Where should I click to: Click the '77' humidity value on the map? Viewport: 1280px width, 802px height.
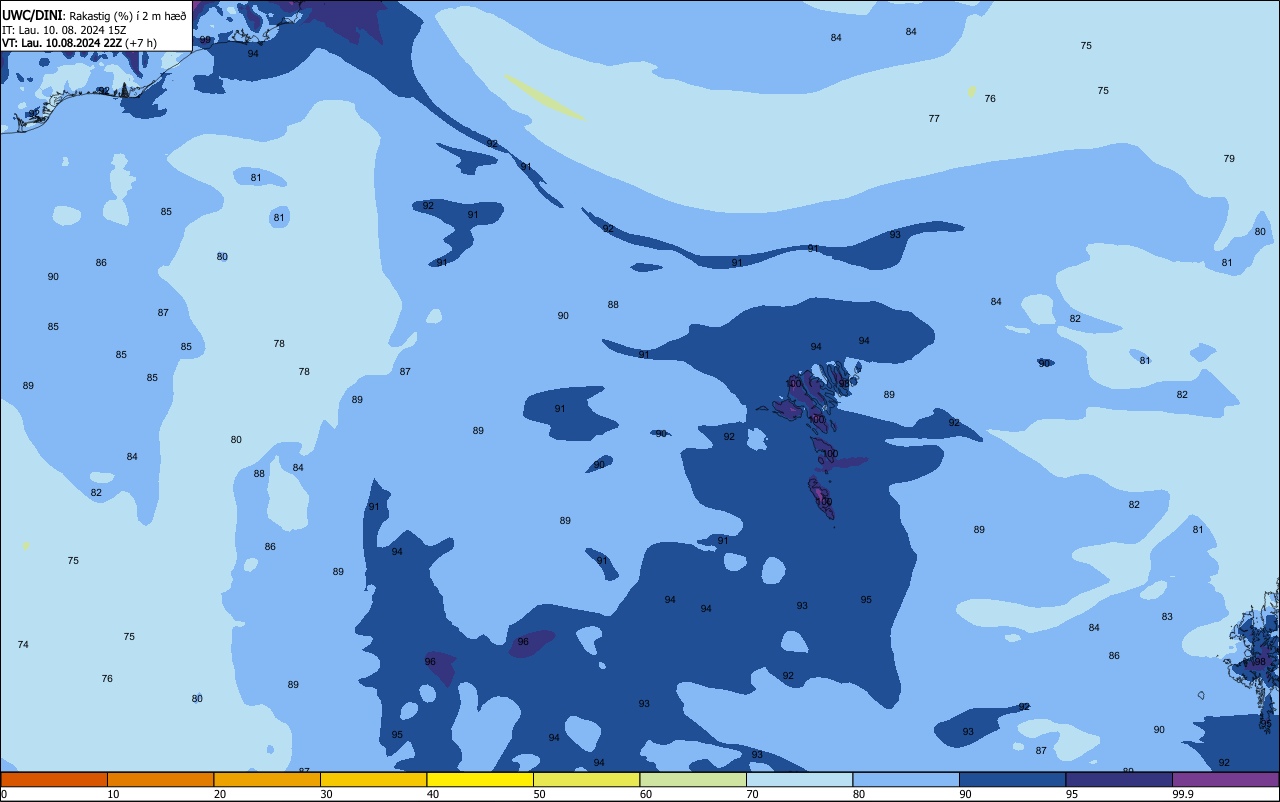point(934,119)
